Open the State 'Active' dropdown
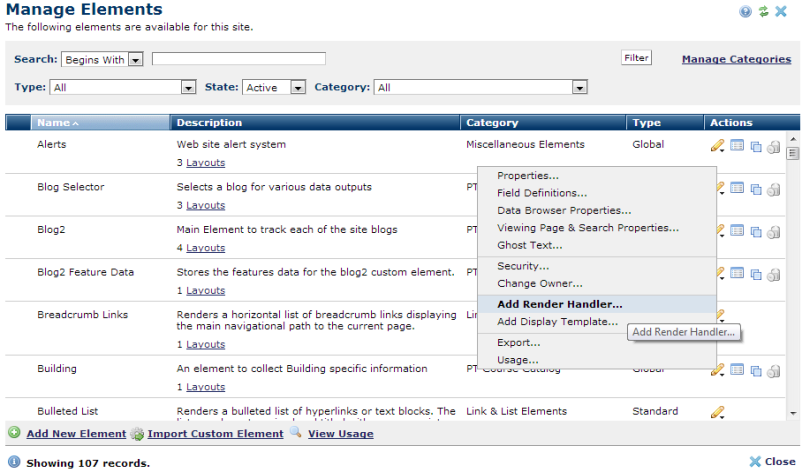This screenshot has height=472, width=802. click(x=298, y=88)
